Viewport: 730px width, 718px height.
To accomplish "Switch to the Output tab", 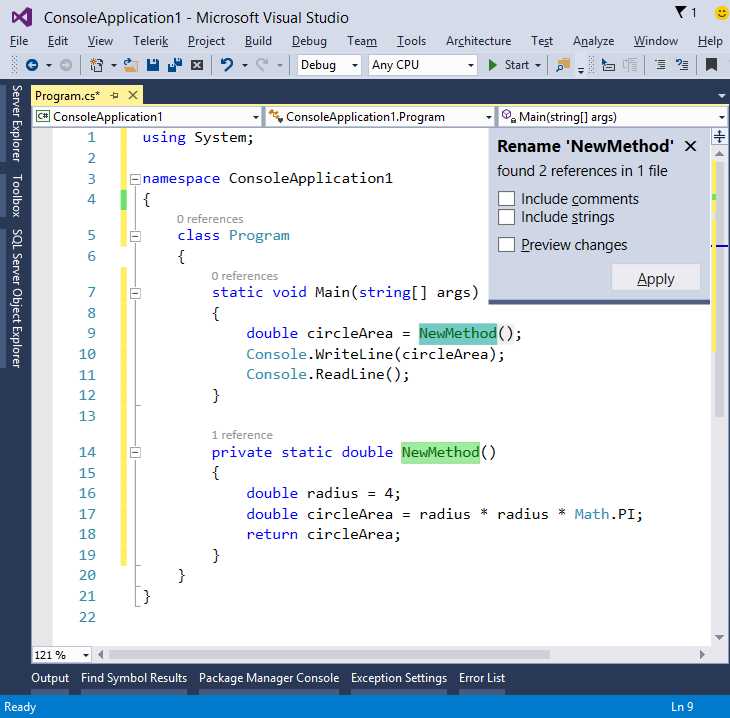I will (x=50, y=678).
